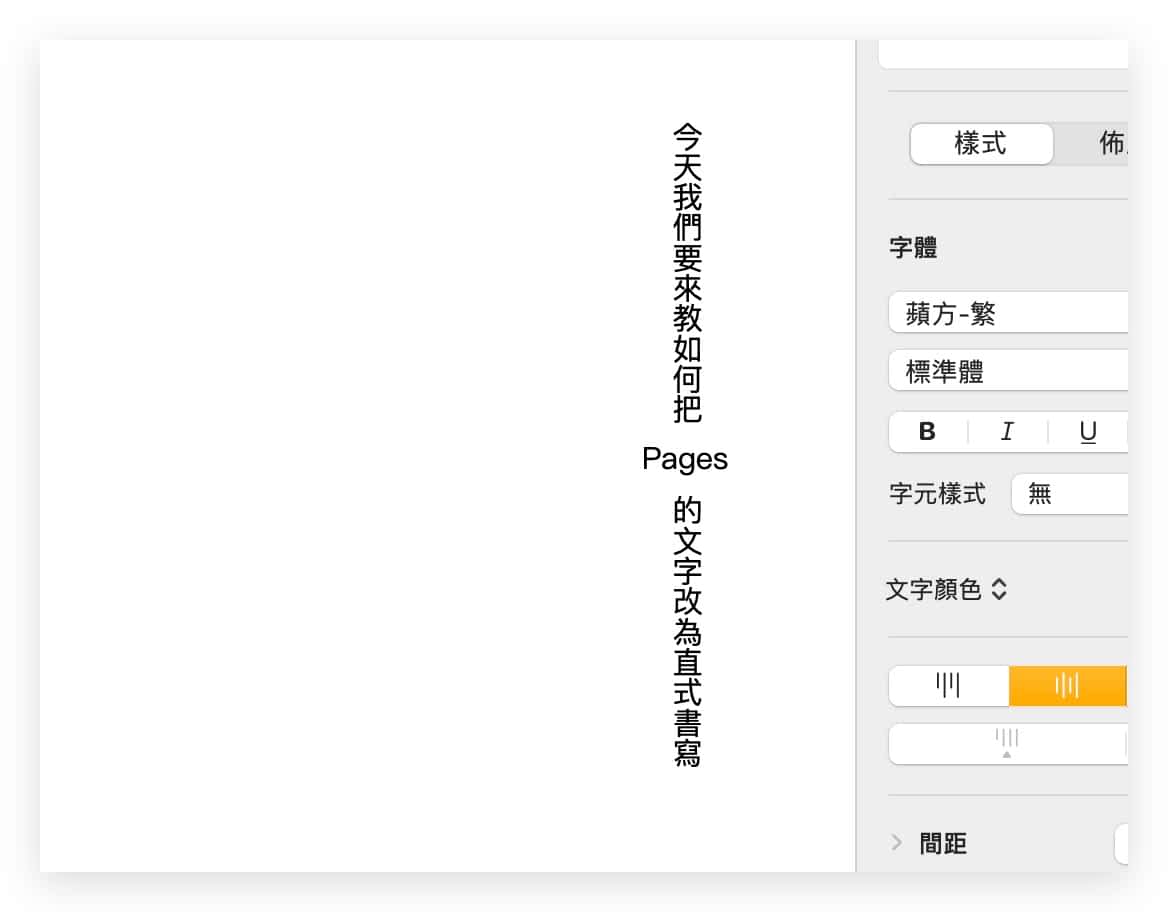Click the decrease indent icon

(x=1006, y=744)
